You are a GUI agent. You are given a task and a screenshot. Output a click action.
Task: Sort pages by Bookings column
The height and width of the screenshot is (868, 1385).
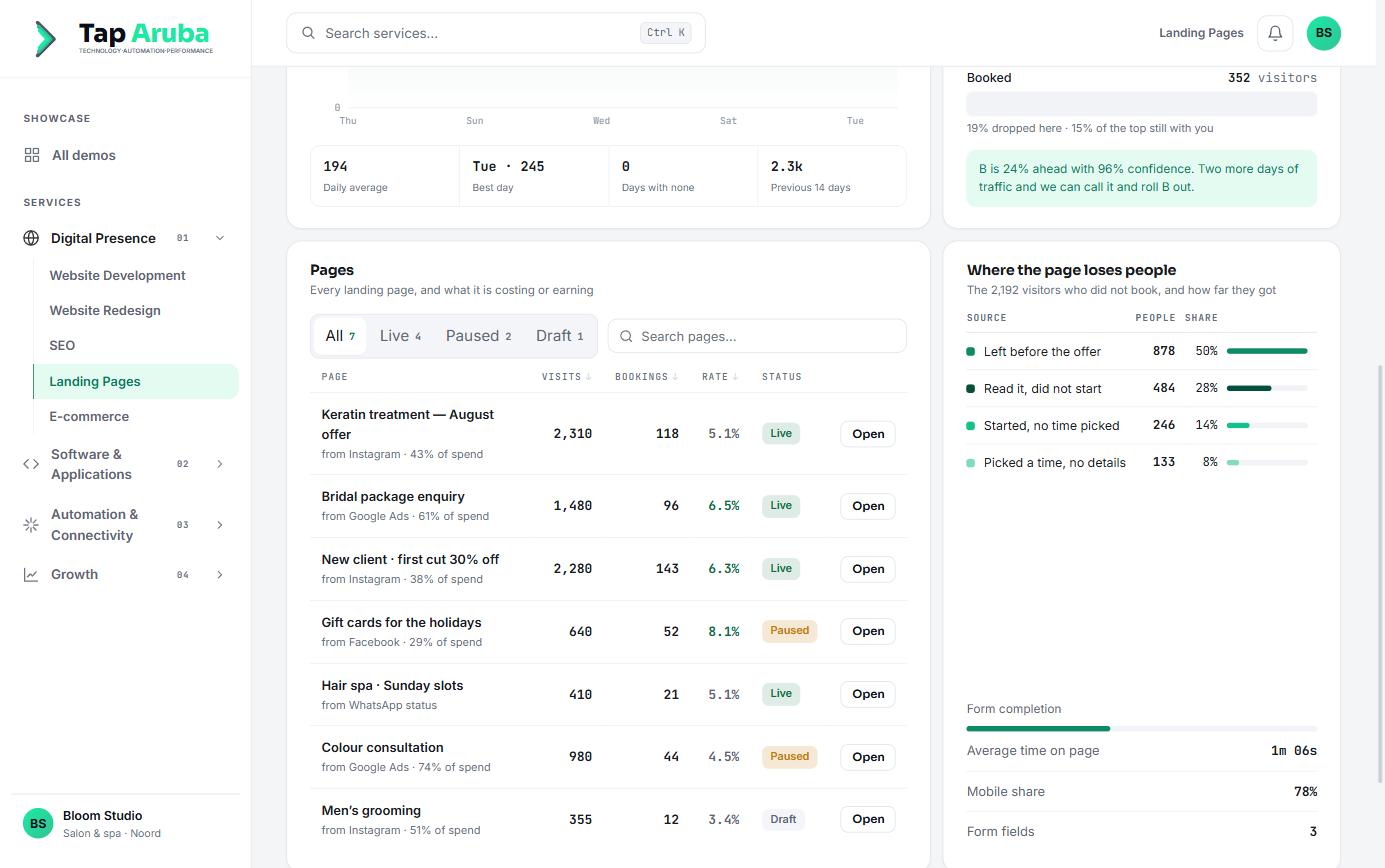click(x=646, y=377)
